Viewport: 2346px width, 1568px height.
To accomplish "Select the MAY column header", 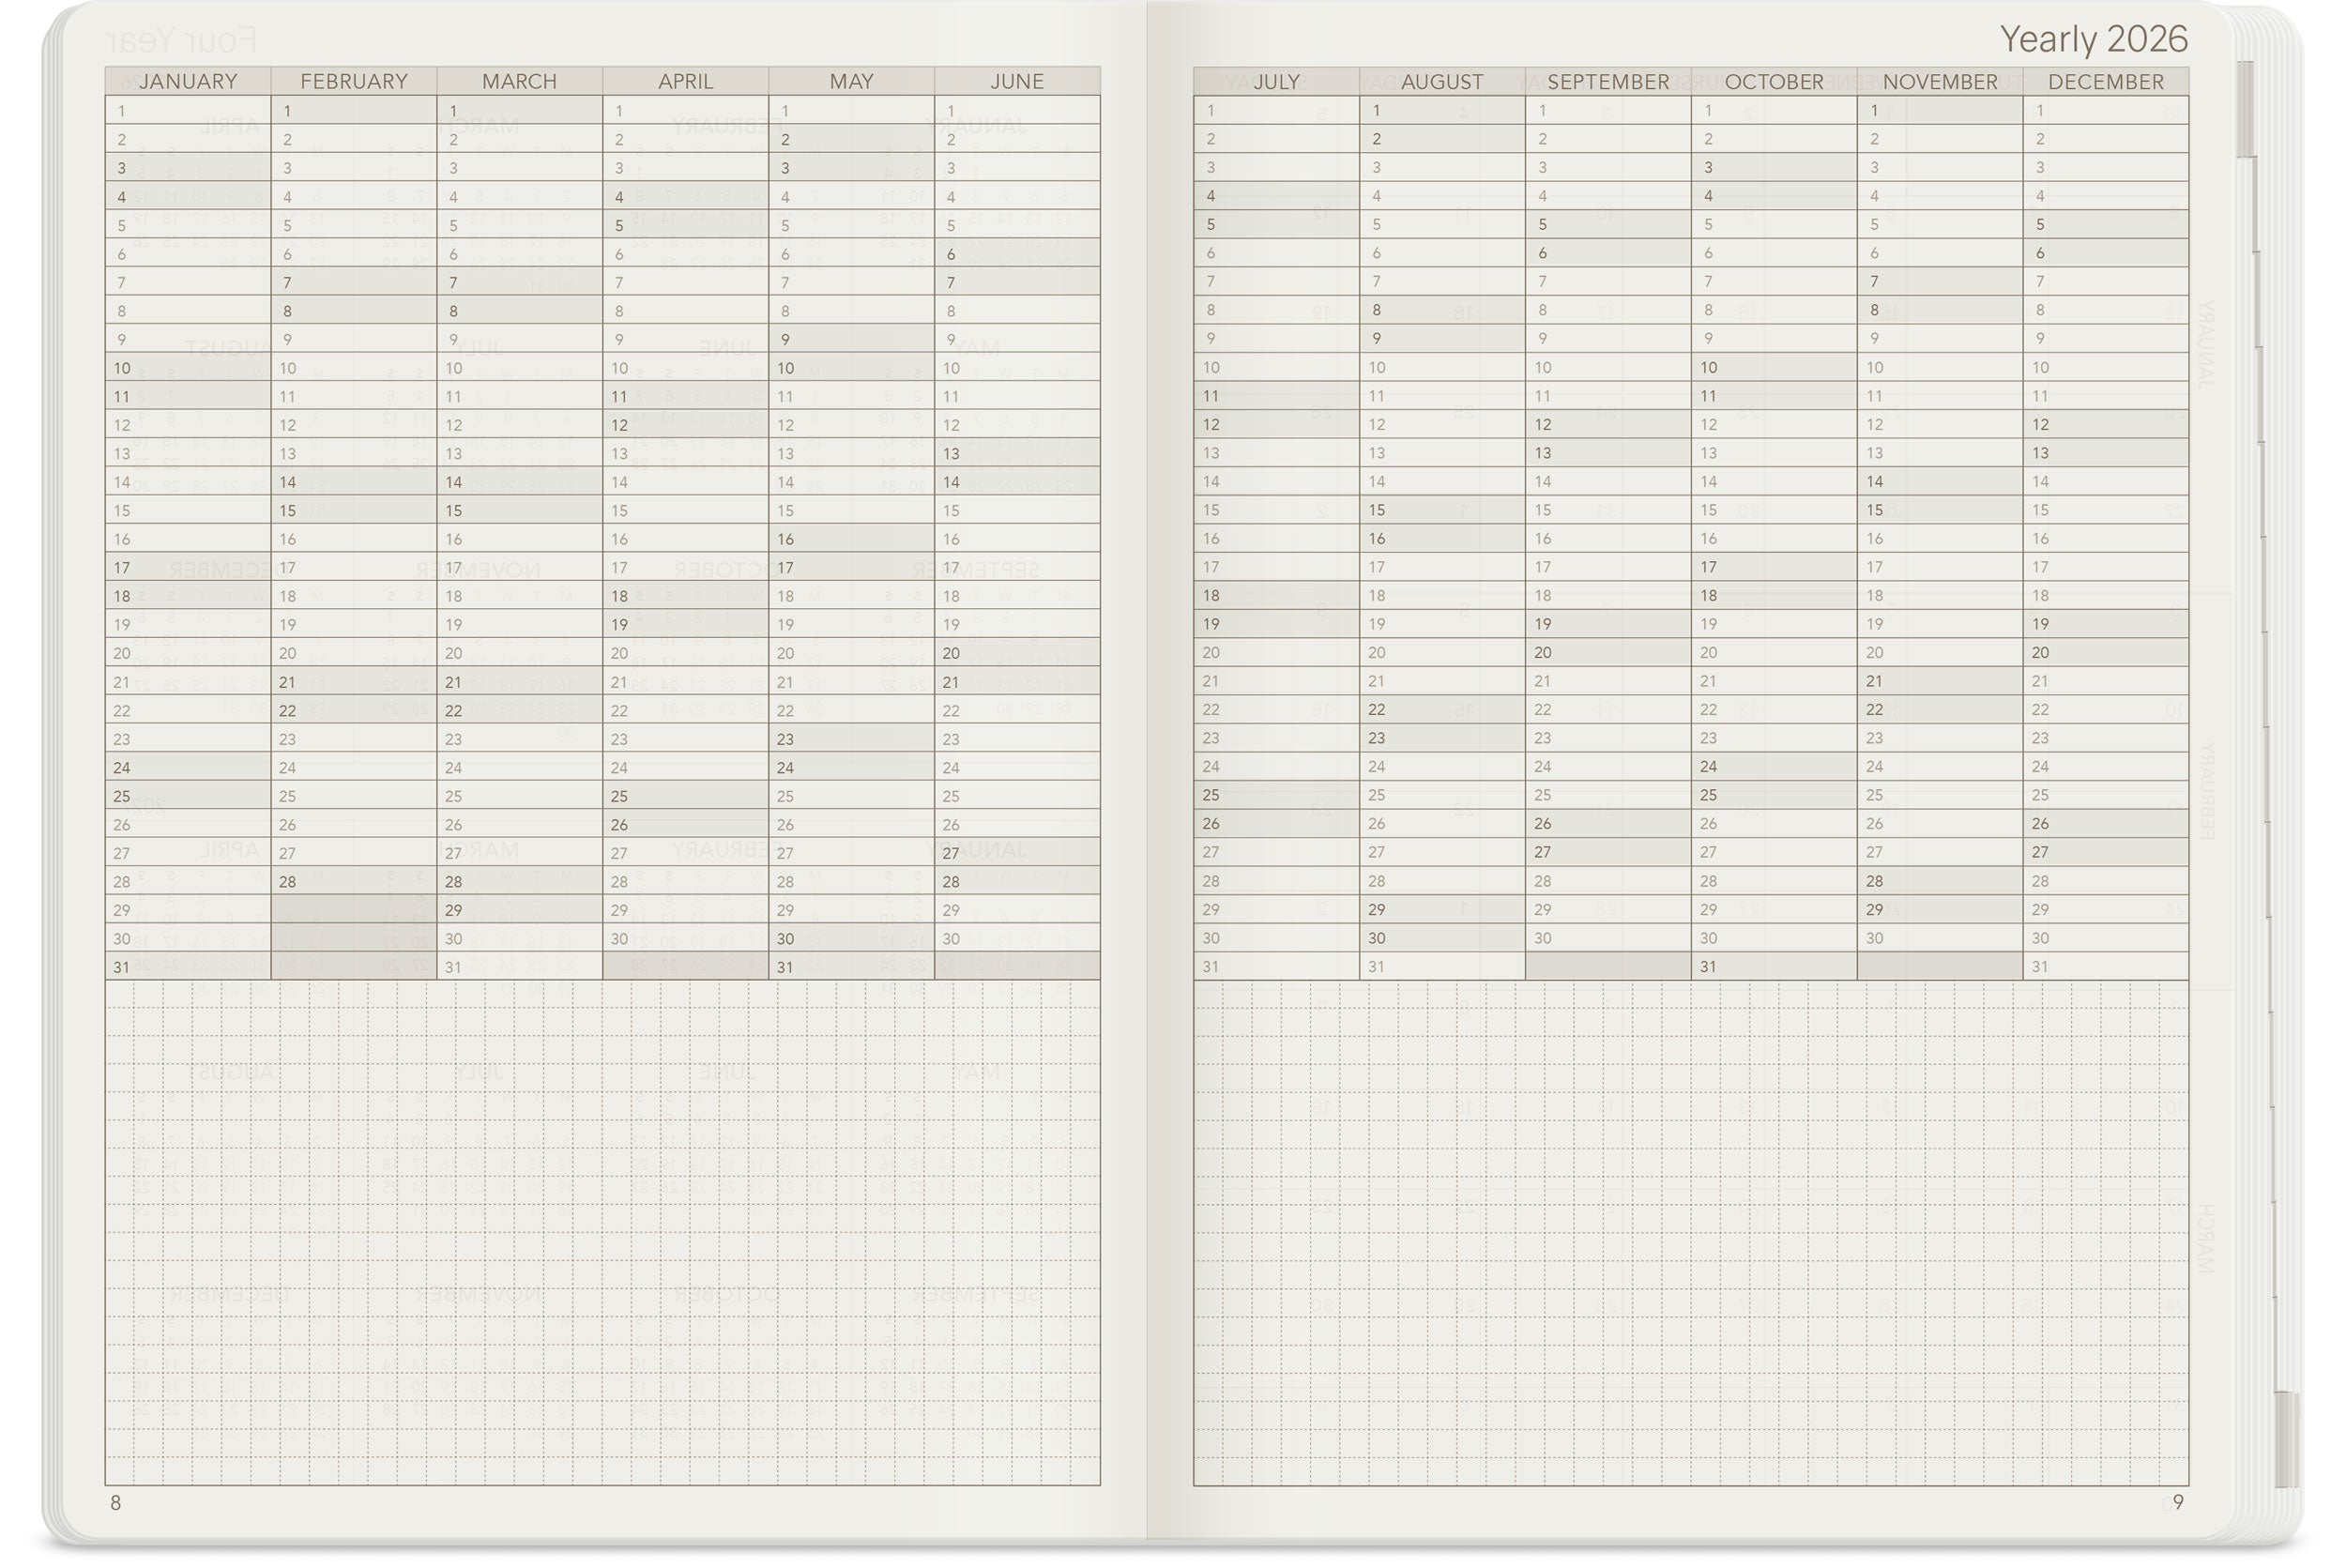I will click(850, 81).
